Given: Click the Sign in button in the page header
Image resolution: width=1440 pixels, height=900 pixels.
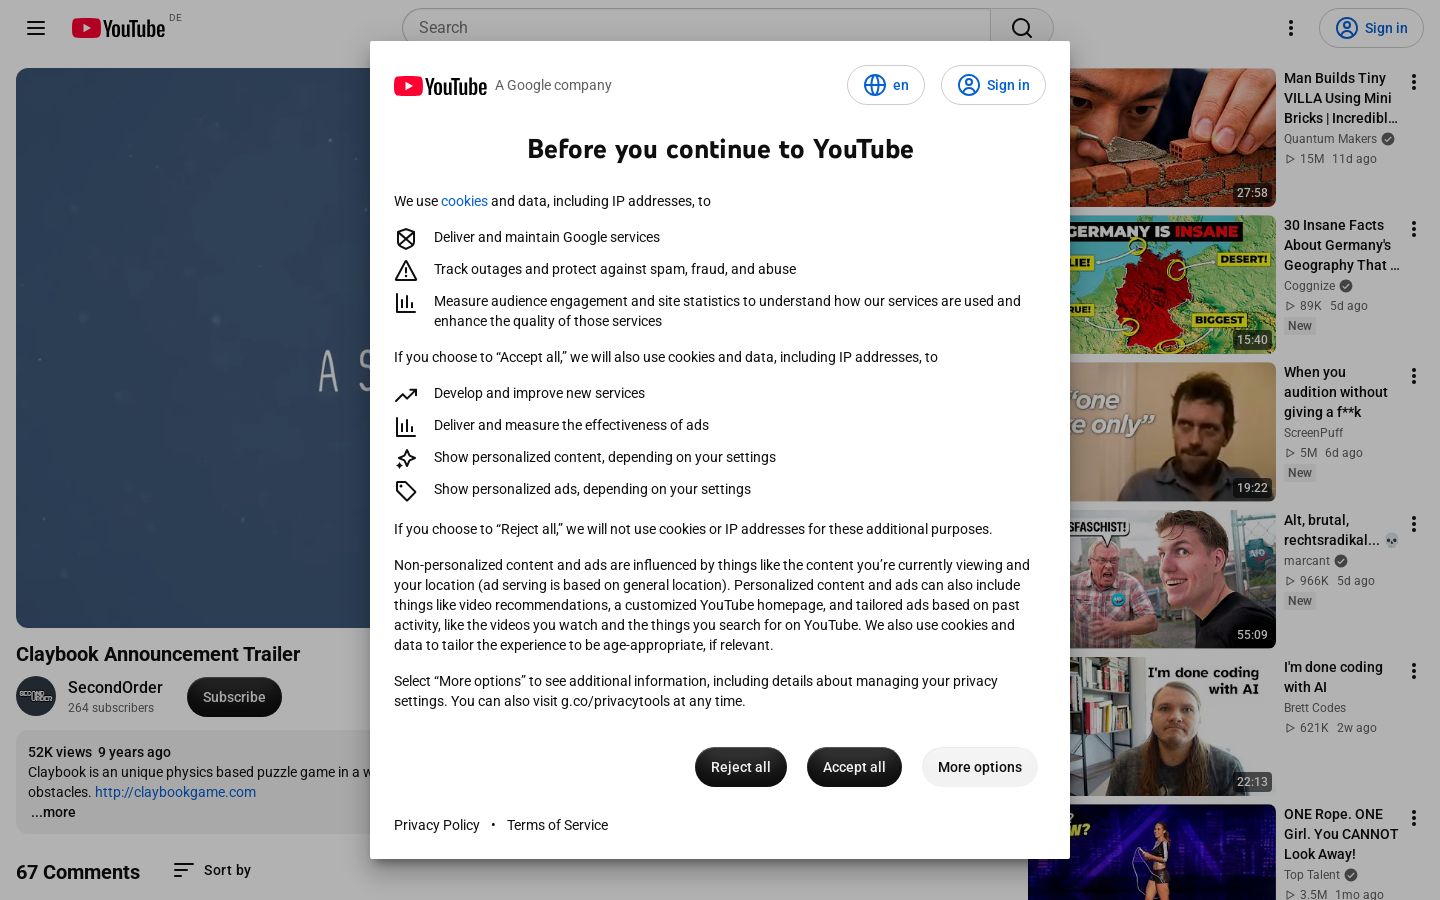Looking at the screenshot, I should (x=1371, y=28).
